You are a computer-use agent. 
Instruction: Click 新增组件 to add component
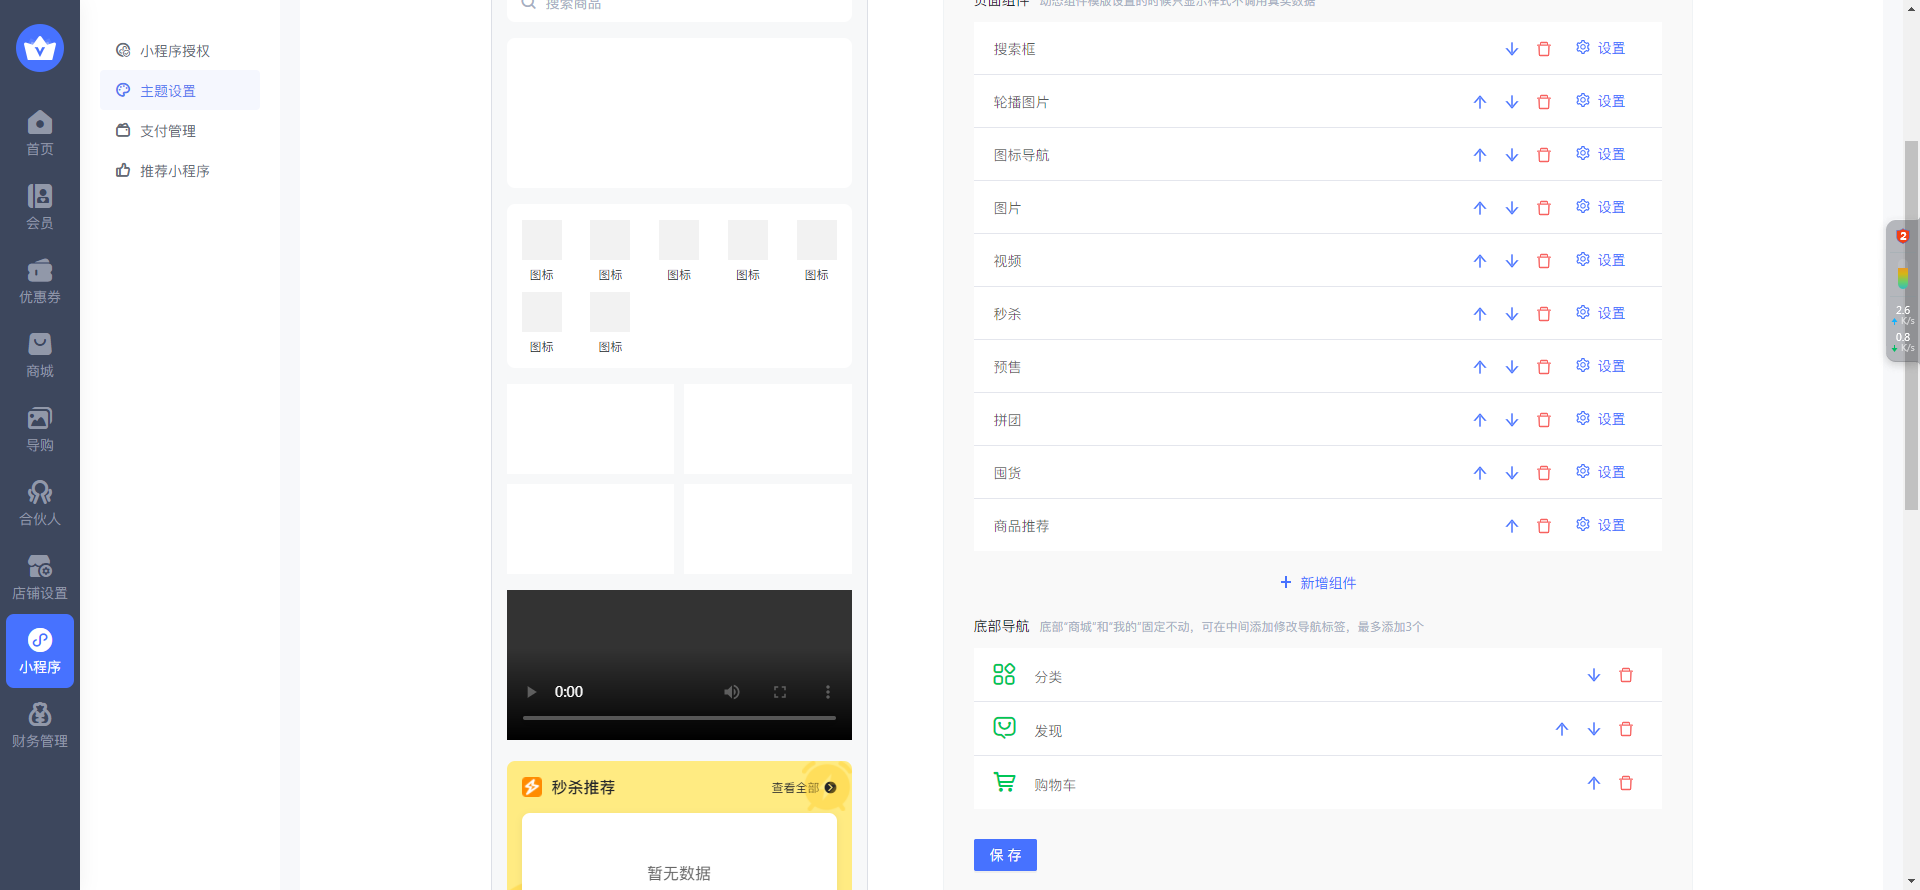[x=1318, y=583]
